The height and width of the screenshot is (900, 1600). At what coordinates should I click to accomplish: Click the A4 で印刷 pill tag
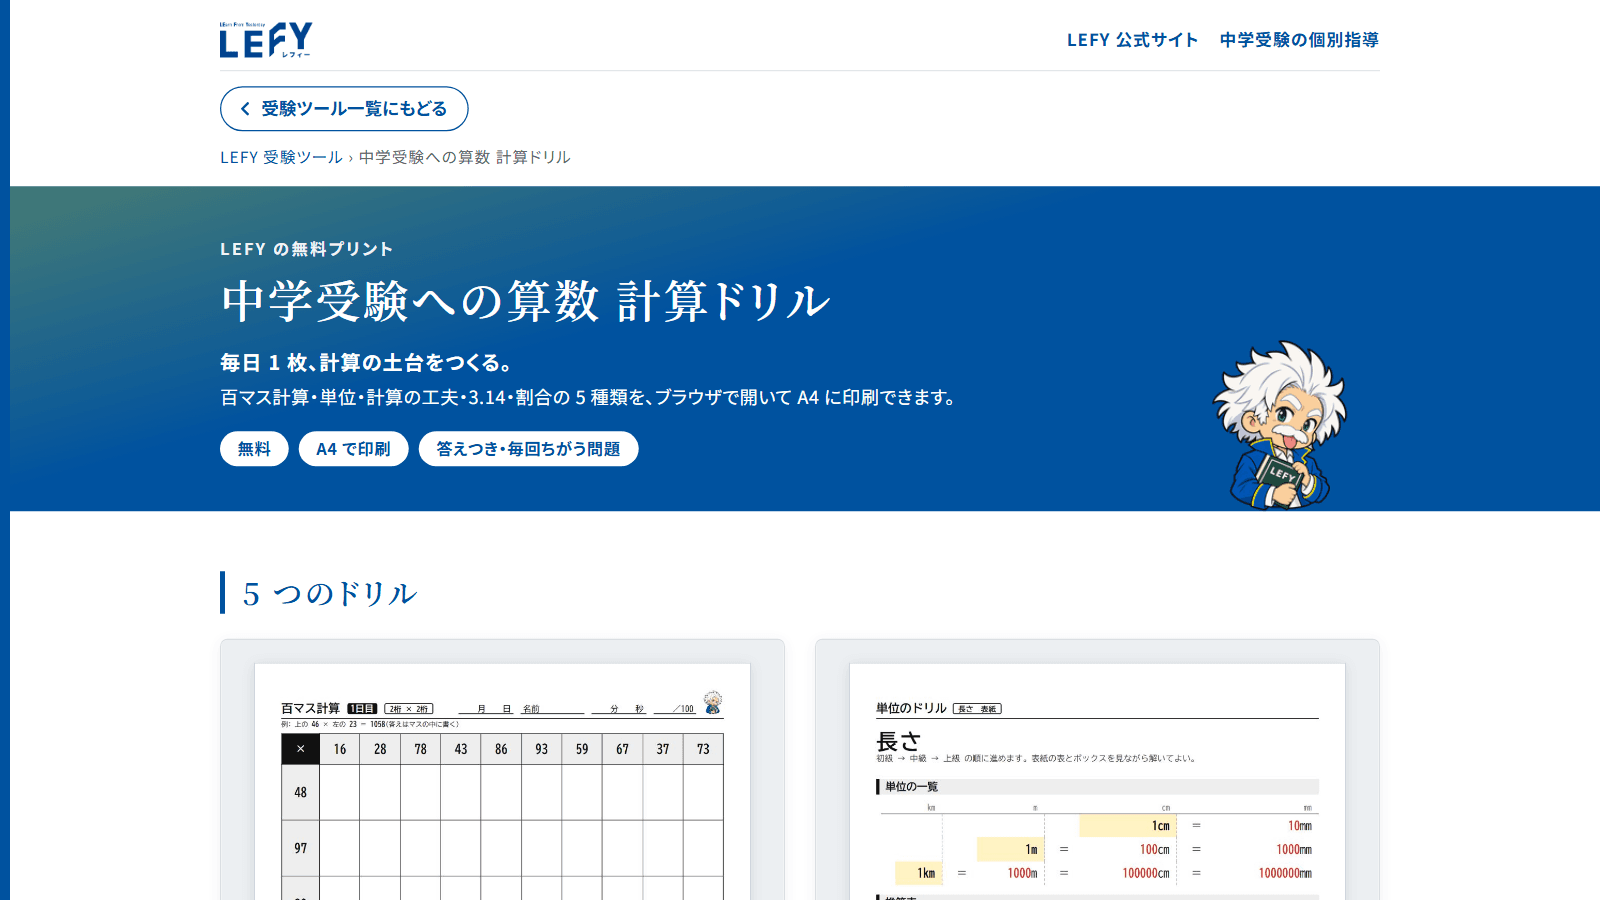click(353, 449)
